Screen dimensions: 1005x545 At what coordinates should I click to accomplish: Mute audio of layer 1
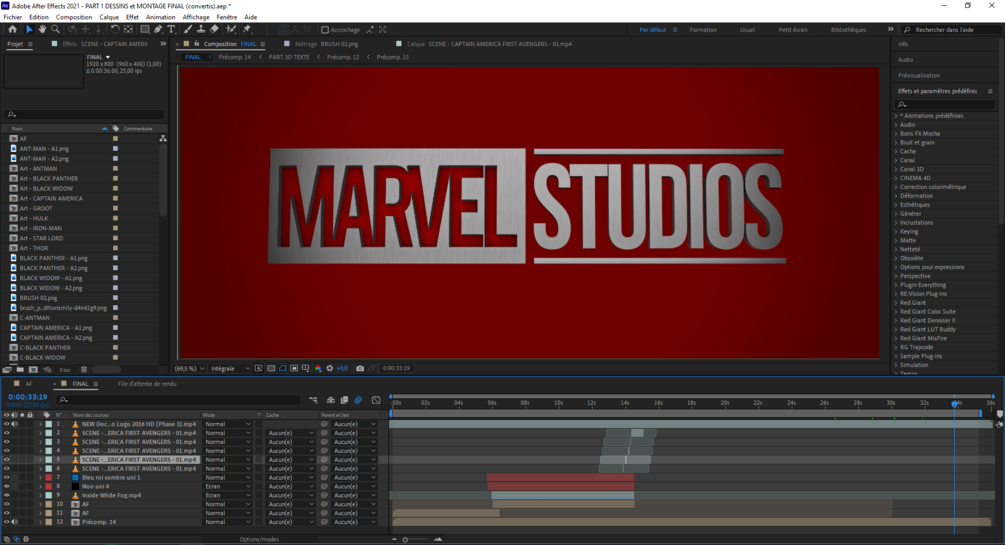point(14,424)
